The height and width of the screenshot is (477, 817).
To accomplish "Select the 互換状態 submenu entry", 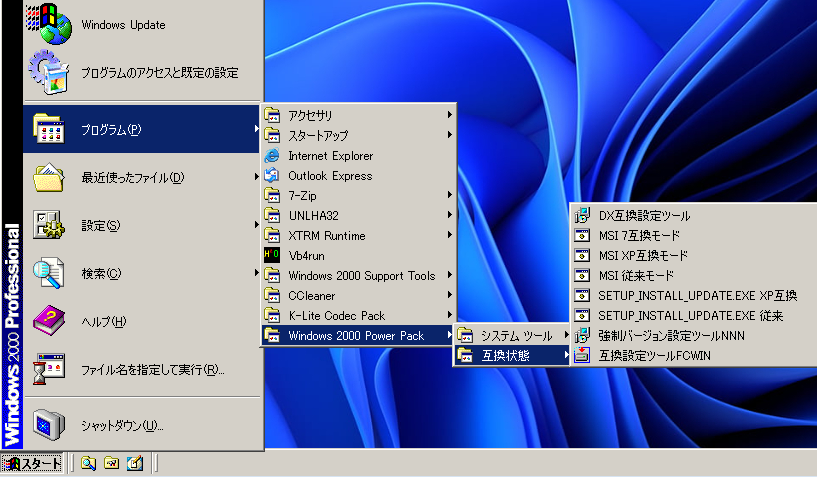I will click(512, 355).
